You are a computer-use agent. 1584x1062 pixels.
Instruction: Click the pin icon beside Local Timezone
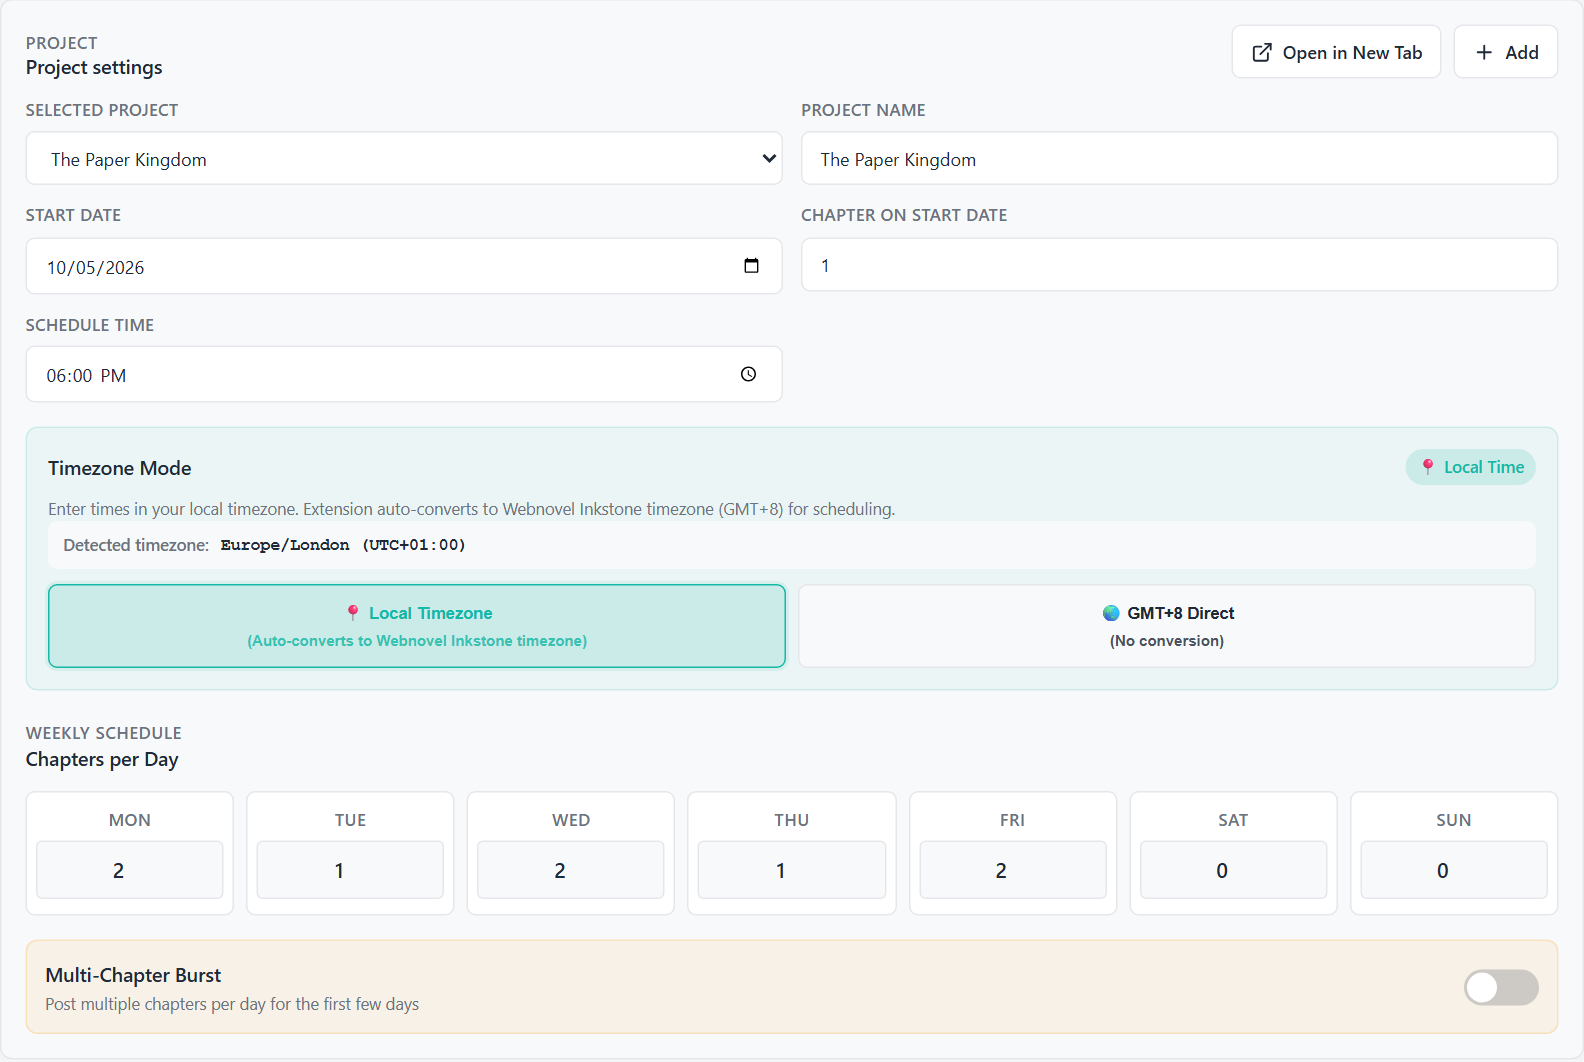point(353,613)
